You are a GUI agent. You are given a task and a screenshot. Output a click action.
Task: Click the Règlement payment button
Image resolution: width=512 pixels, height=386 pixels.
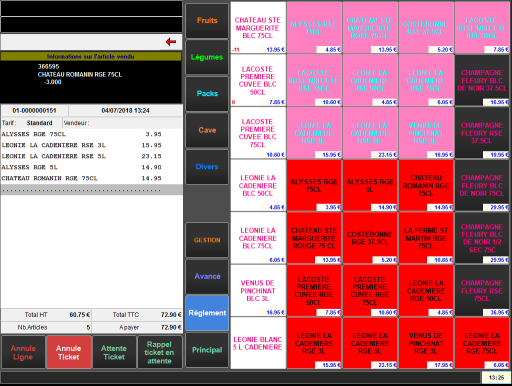coord(207,313)
